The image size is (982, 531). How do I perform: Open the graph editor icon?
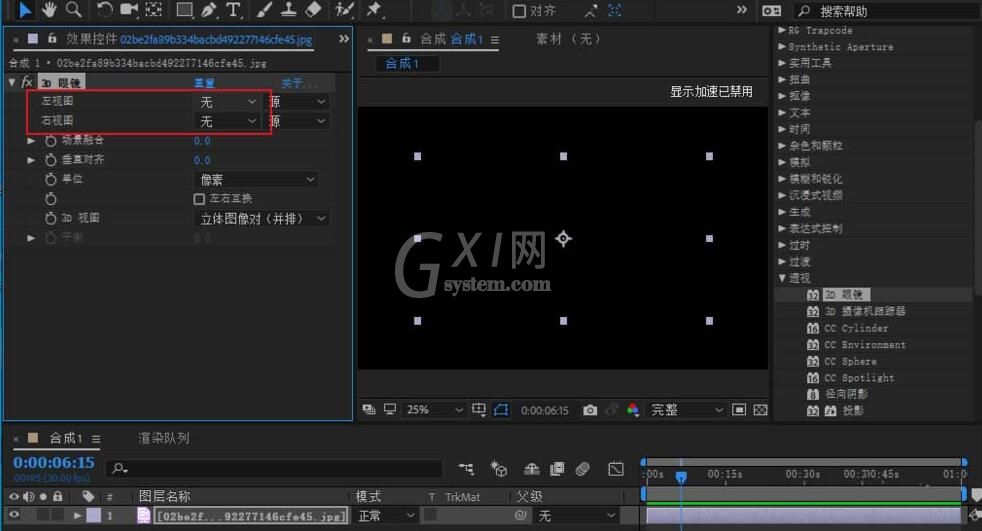[x=616, y=468]
